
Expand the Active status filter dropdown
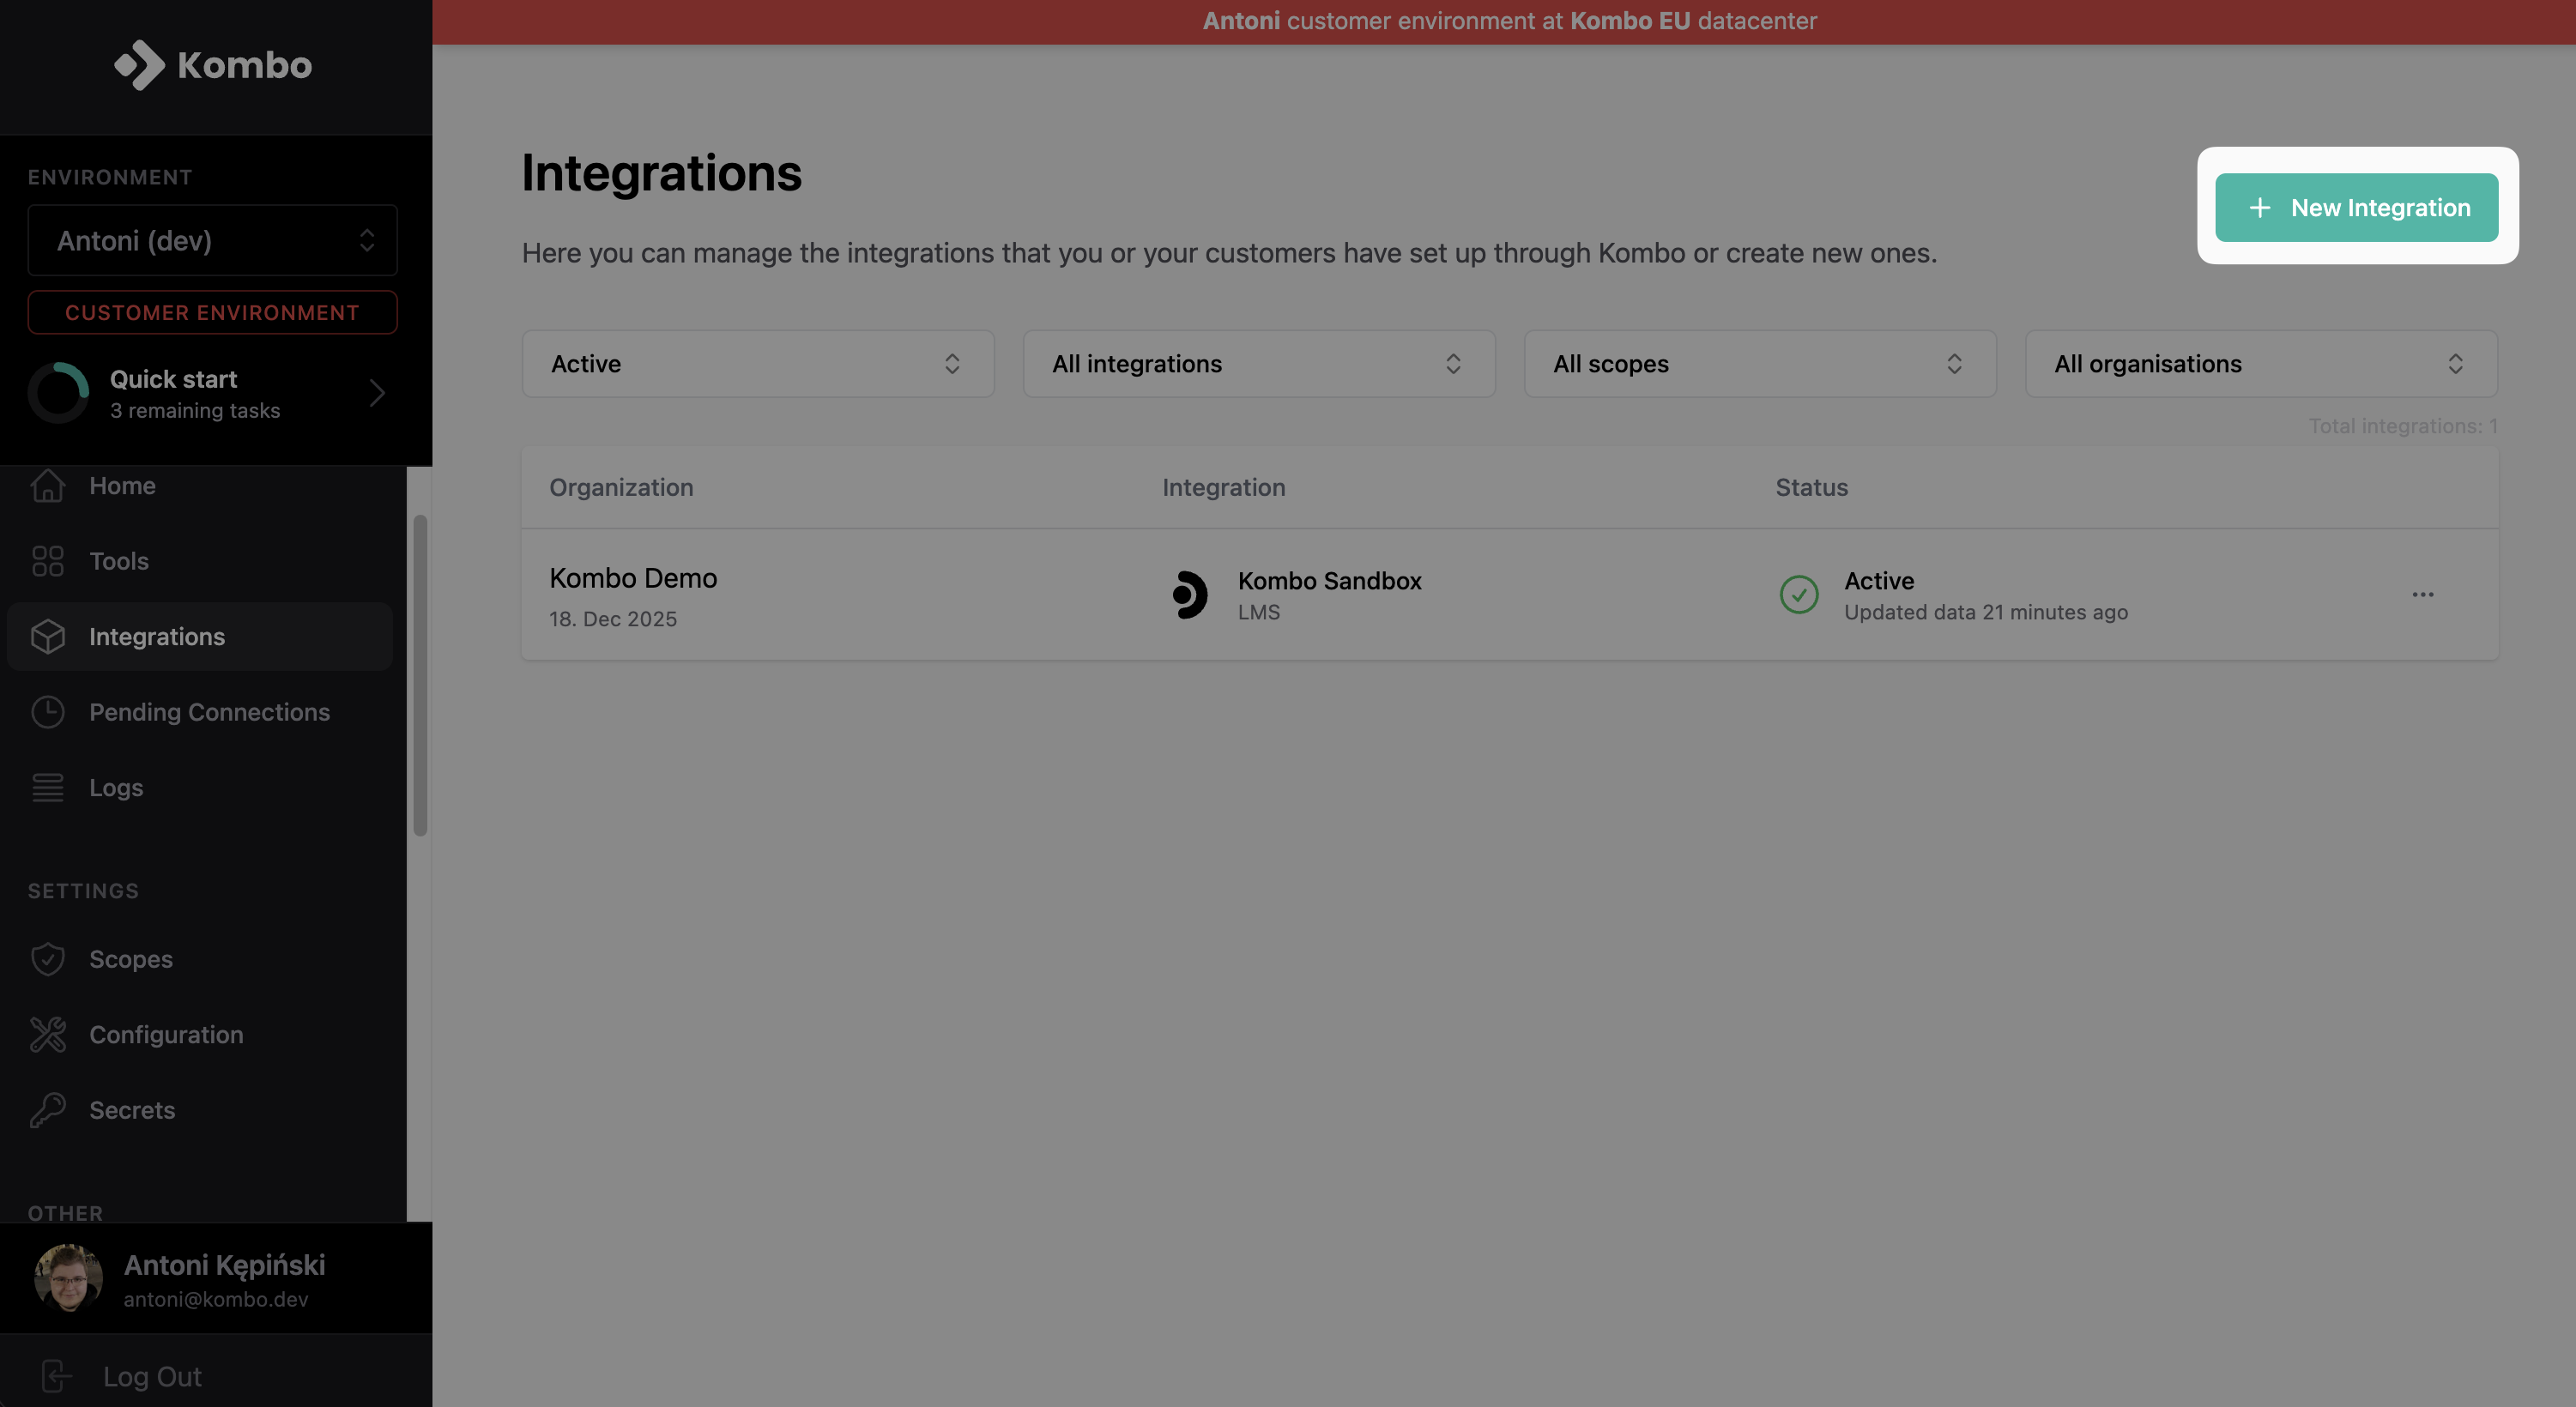[x=757, y=363]
